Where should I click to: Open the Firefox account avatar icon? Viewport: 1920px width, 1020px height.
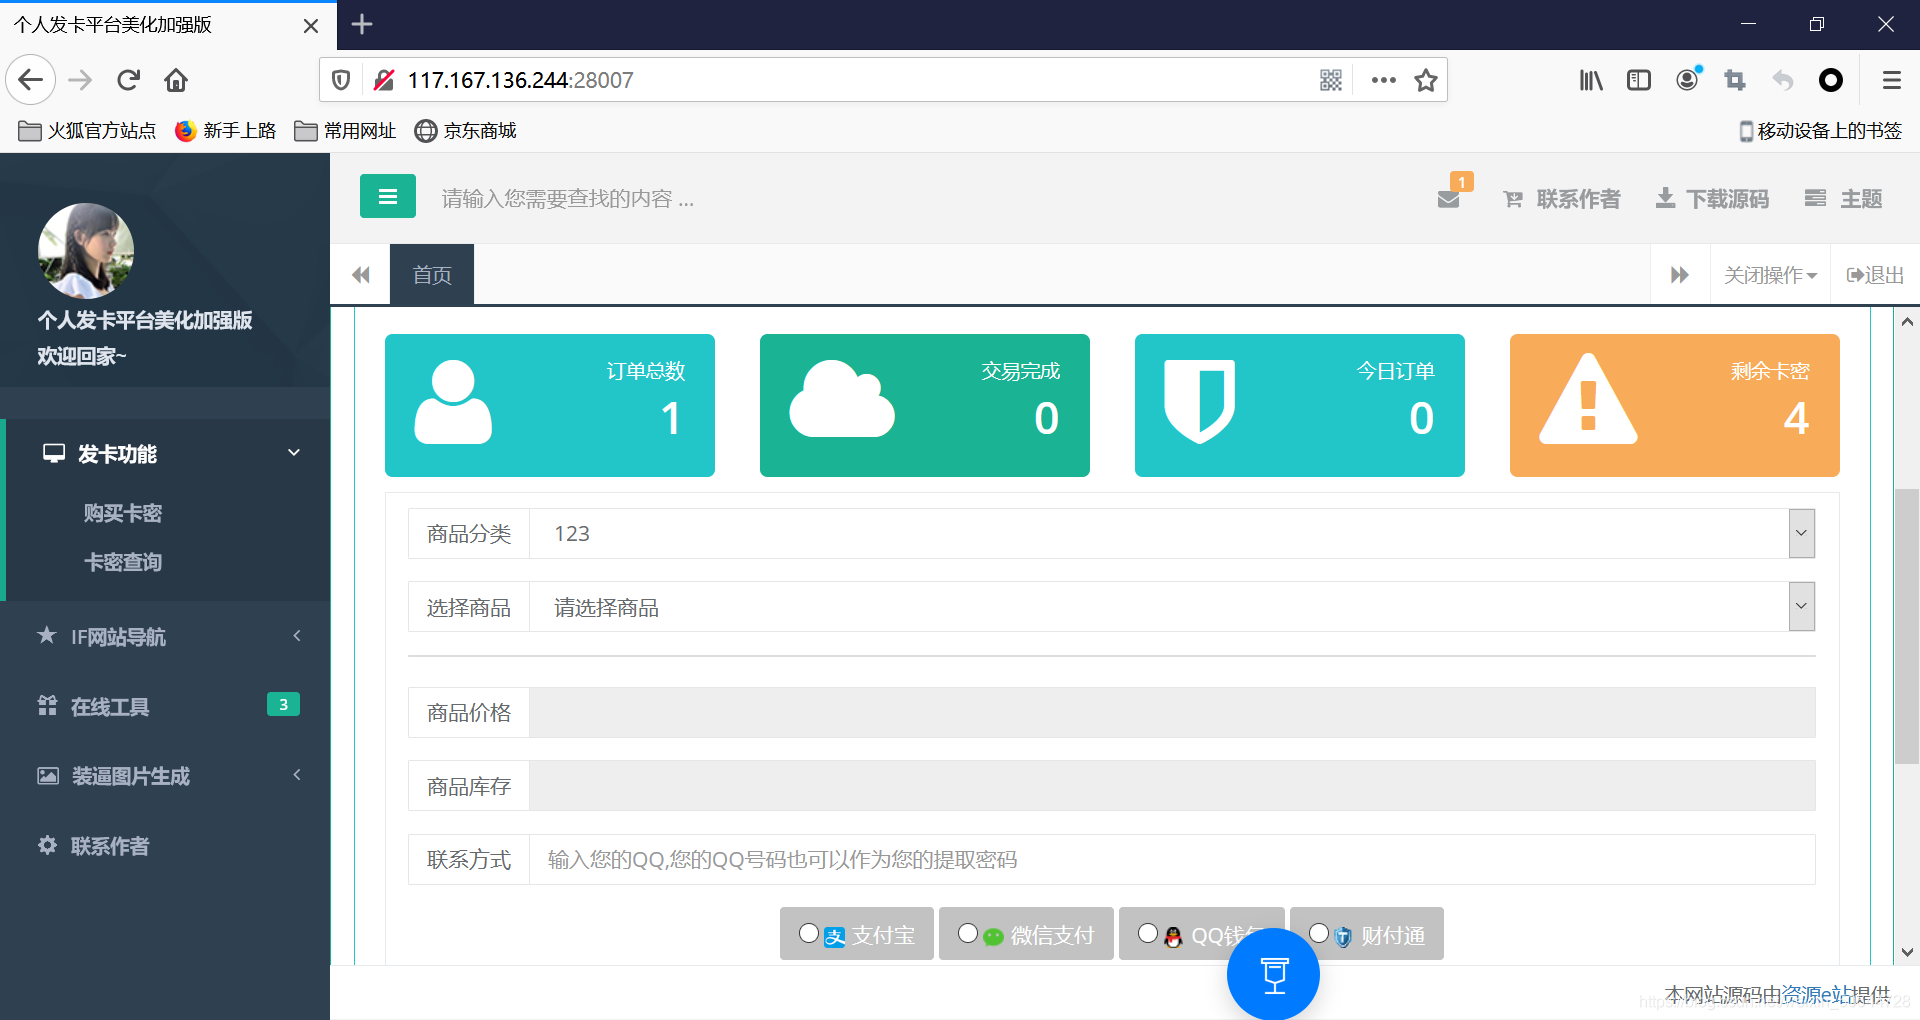coord(1687,80)
